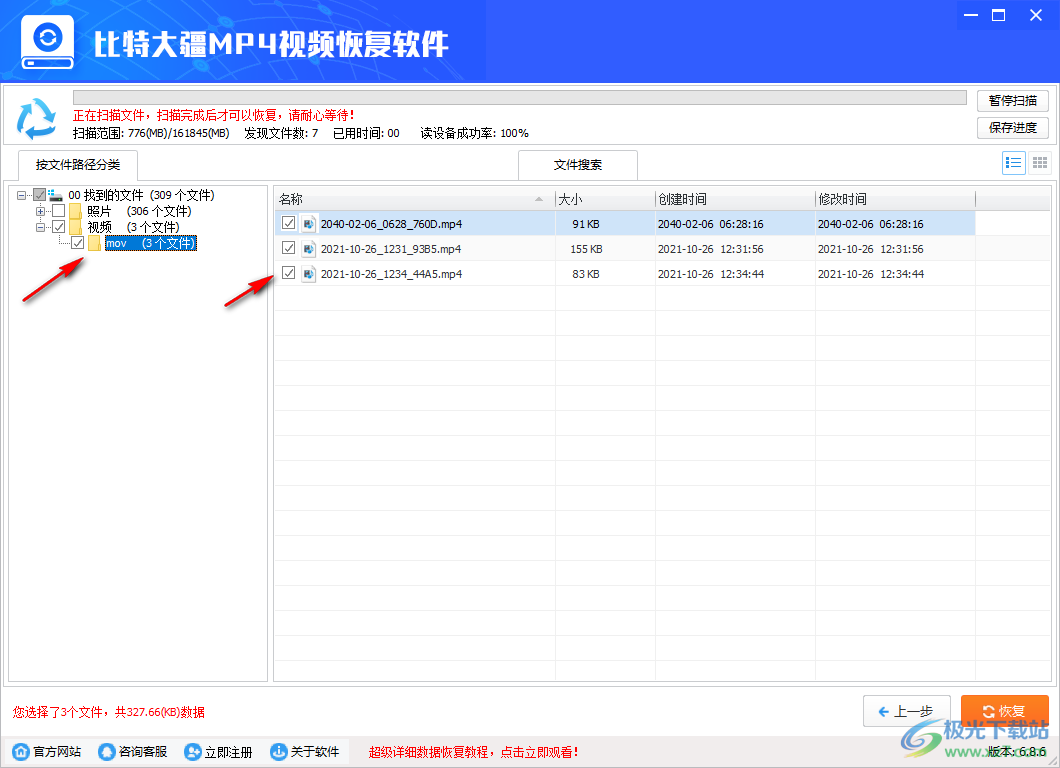Minimize the application window
This screenshot has height=768, width=1060.
pyautogui.click(x=971, y=15)
